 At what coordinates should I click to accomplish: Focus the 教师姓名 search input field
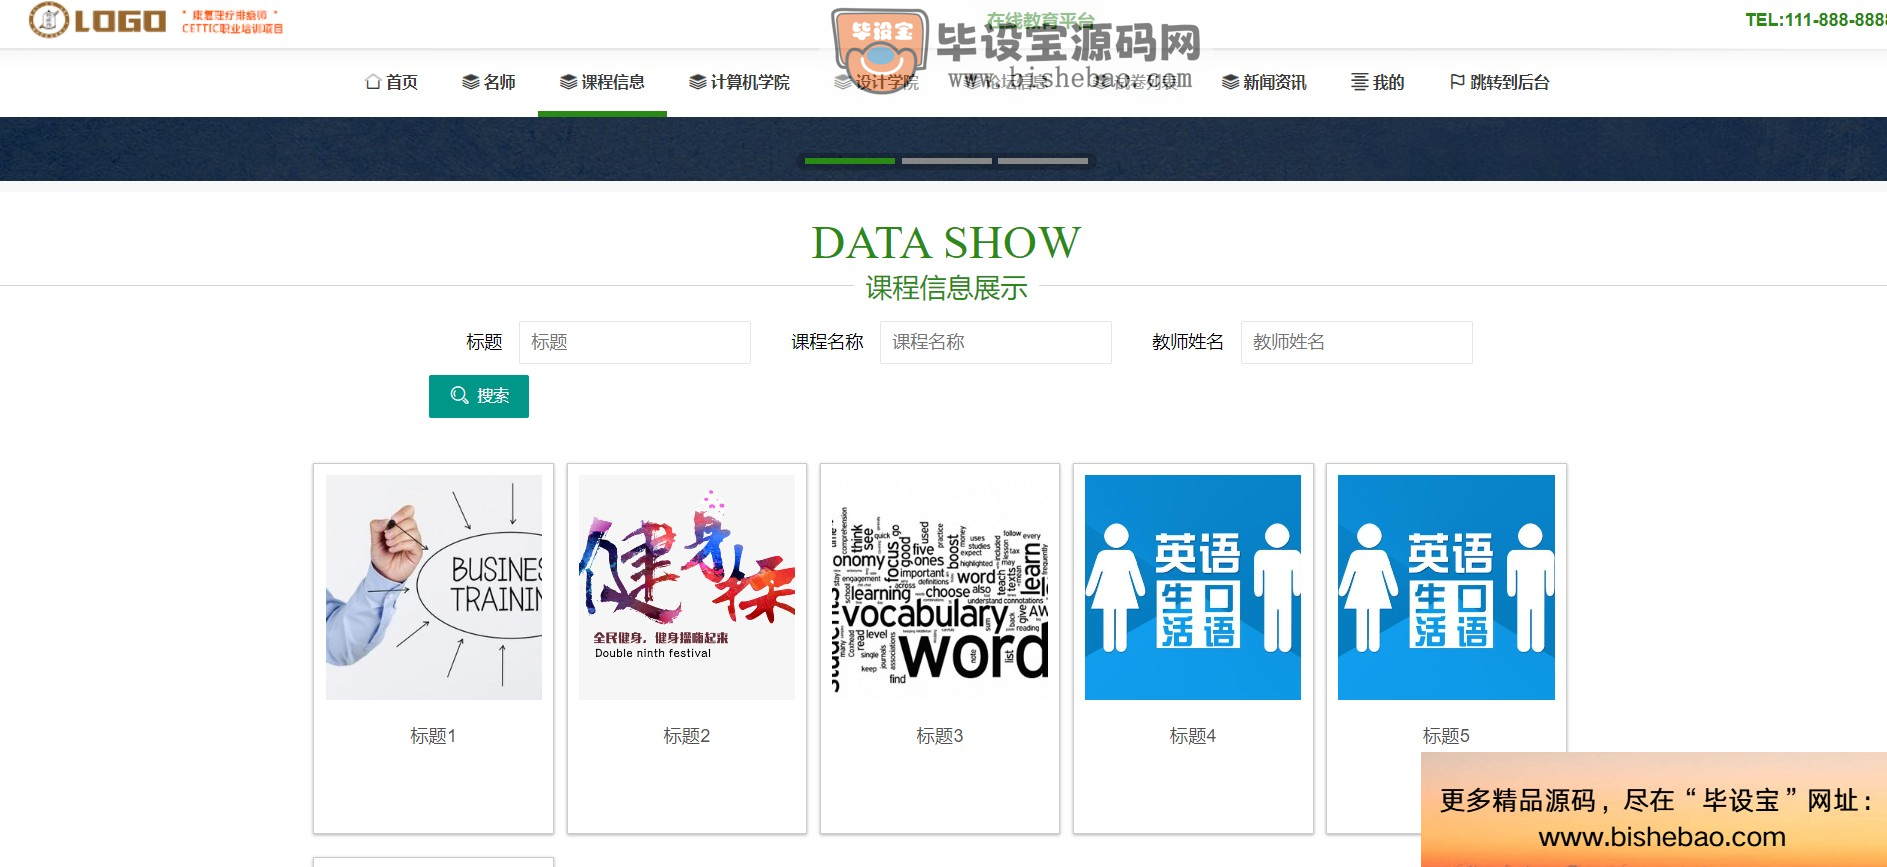pos(1357,342)
